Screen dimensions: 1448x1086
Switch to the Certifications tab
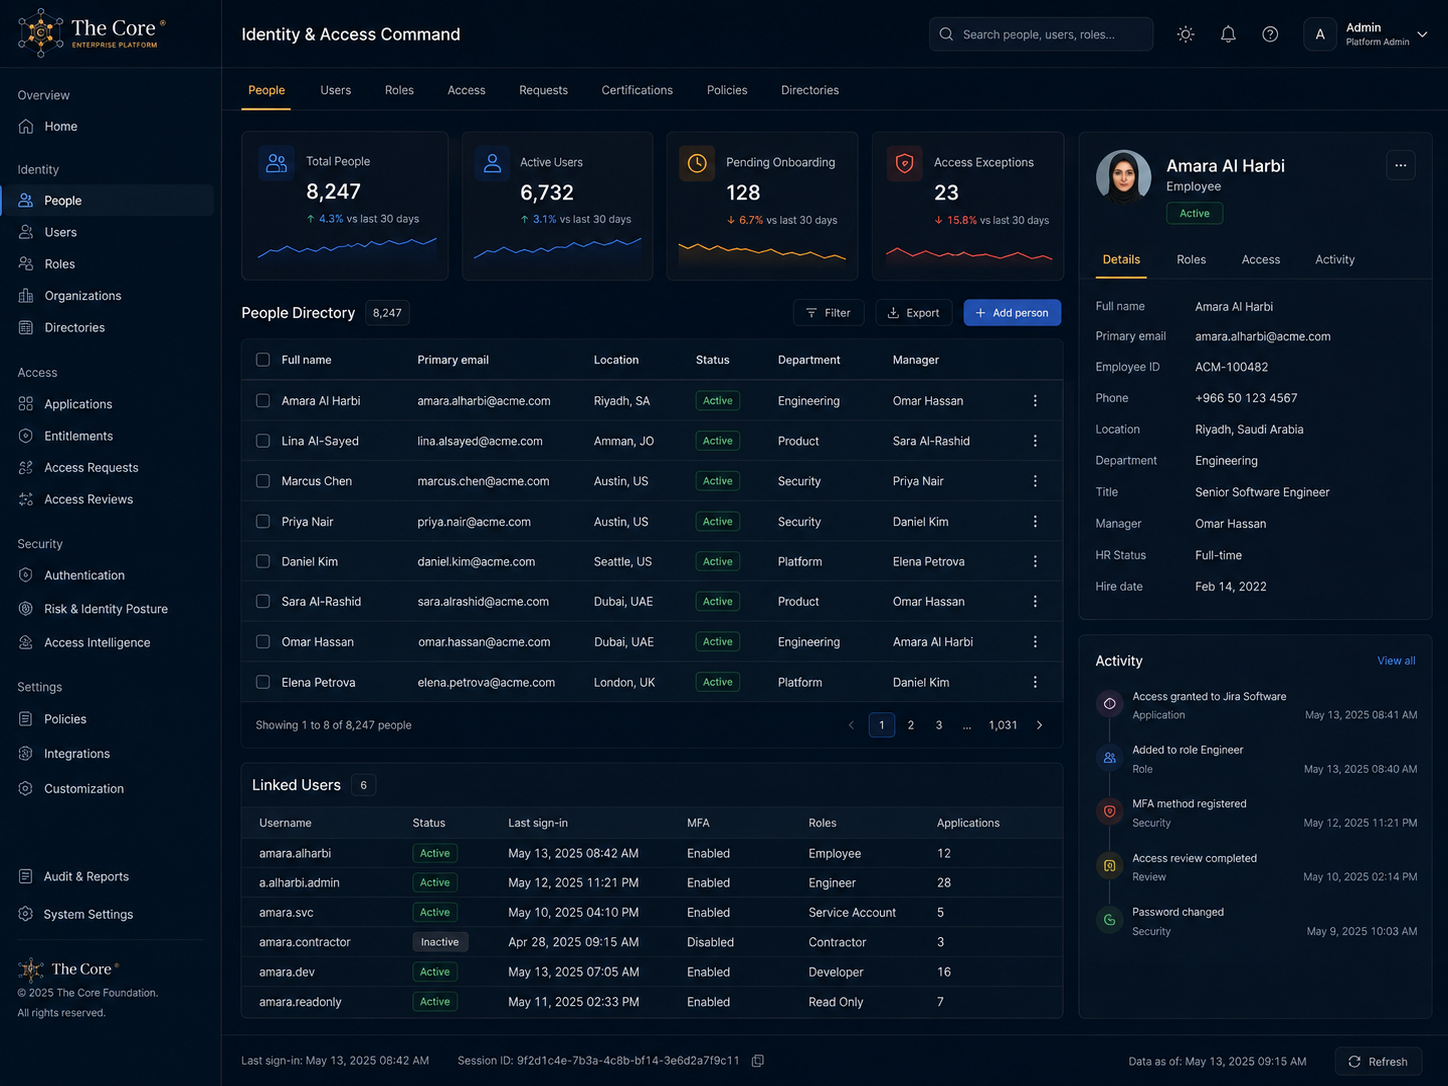click(x=637, y=90)
